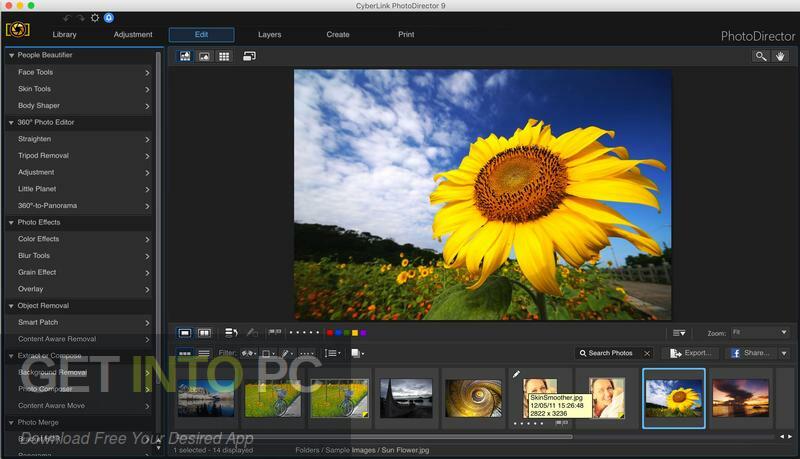The image size is (800, 459).
Task: Open Skin Tools
Action: (x=79, y=89)
